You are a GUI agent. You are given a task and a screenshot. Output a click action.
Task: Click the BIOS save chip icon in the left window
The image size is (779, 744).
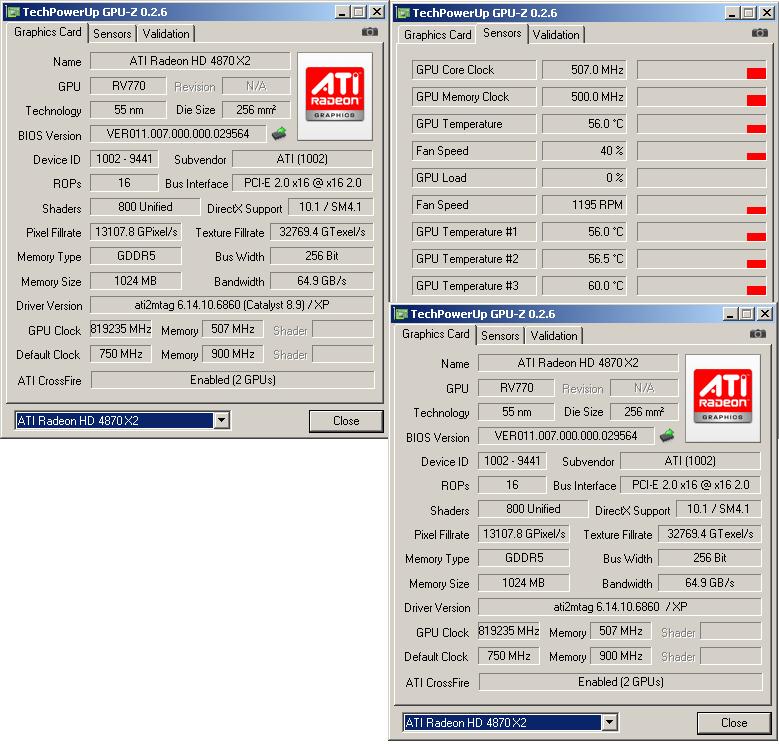click(279, 133)
